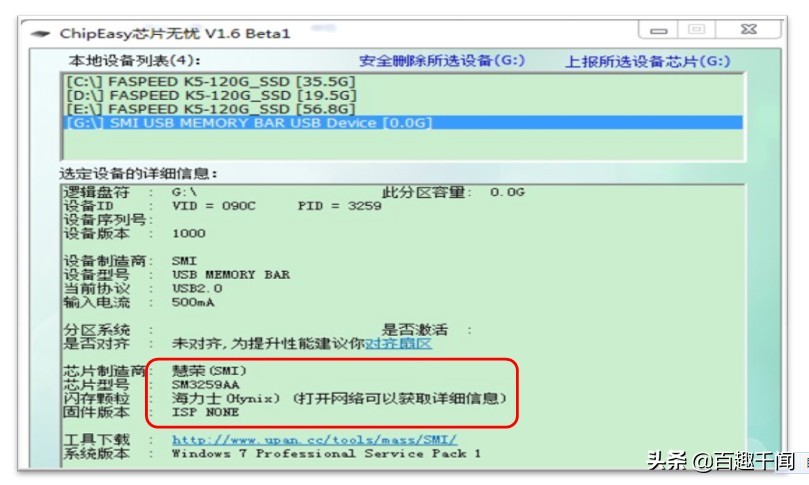The height and width of the screenshot is (485, 809).
Task: Click the 此分区容量 0.0G value
Action: (507, 192)
